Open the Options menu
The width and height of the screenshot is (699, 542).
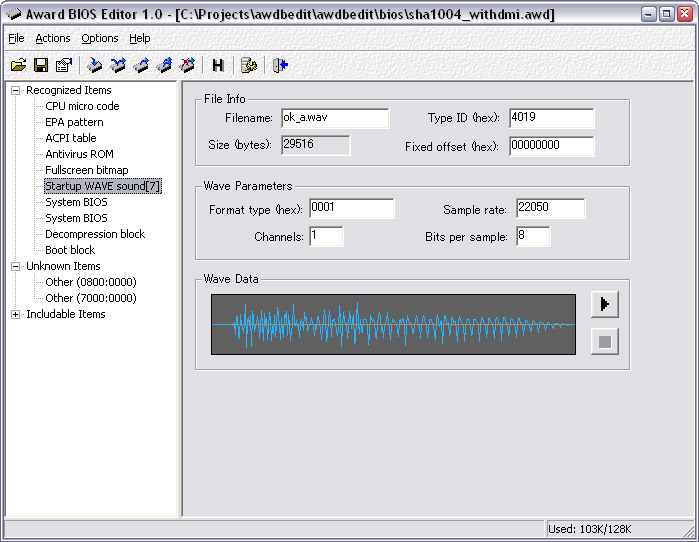(x=100, y=38)
